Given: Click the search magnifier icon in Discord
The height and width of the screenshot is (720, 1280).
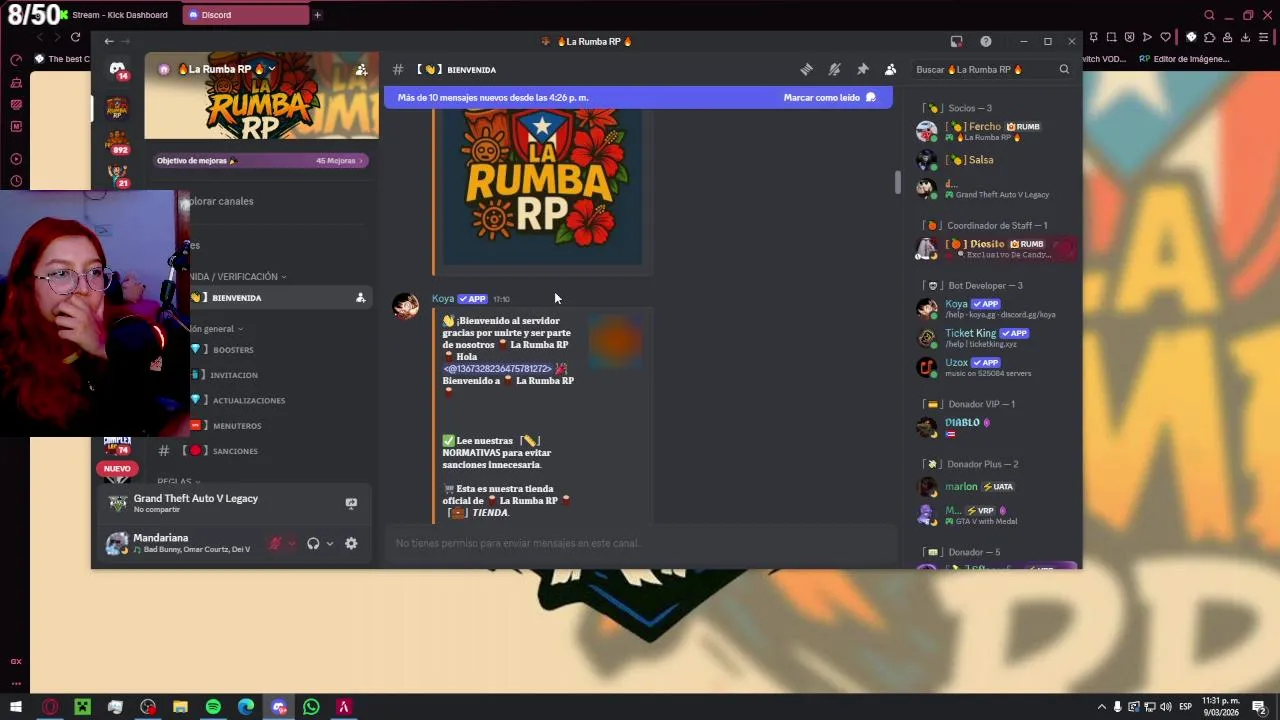Looking at the screenshot, I should pos(1064,69).
